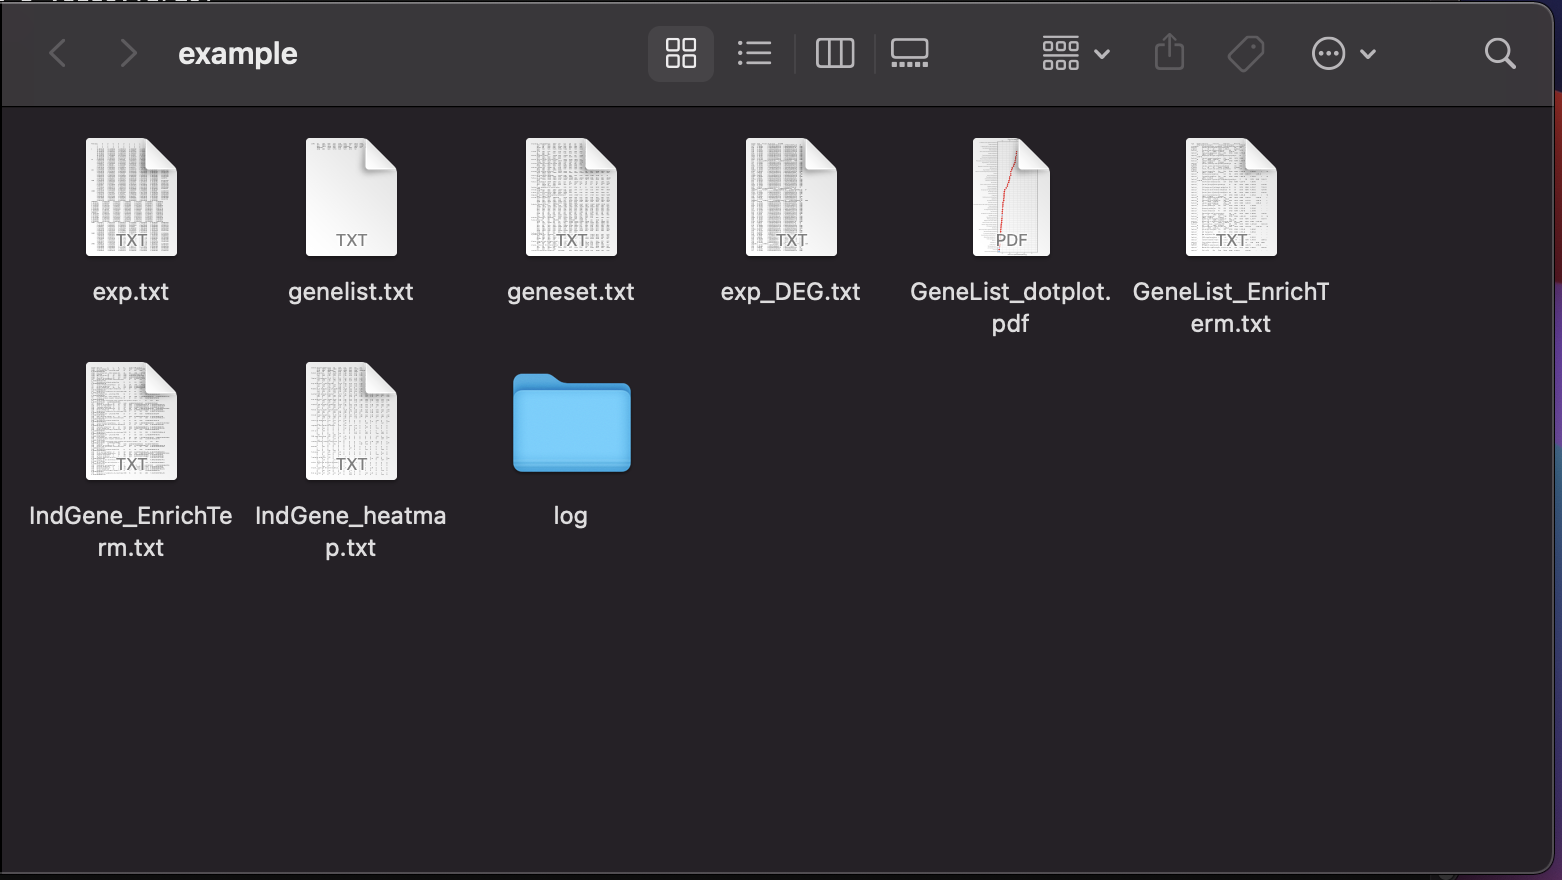The width and height of the screenshot is (1562, 880).
Task: Select the exp.txt file
Action: [x=131, y=198]
